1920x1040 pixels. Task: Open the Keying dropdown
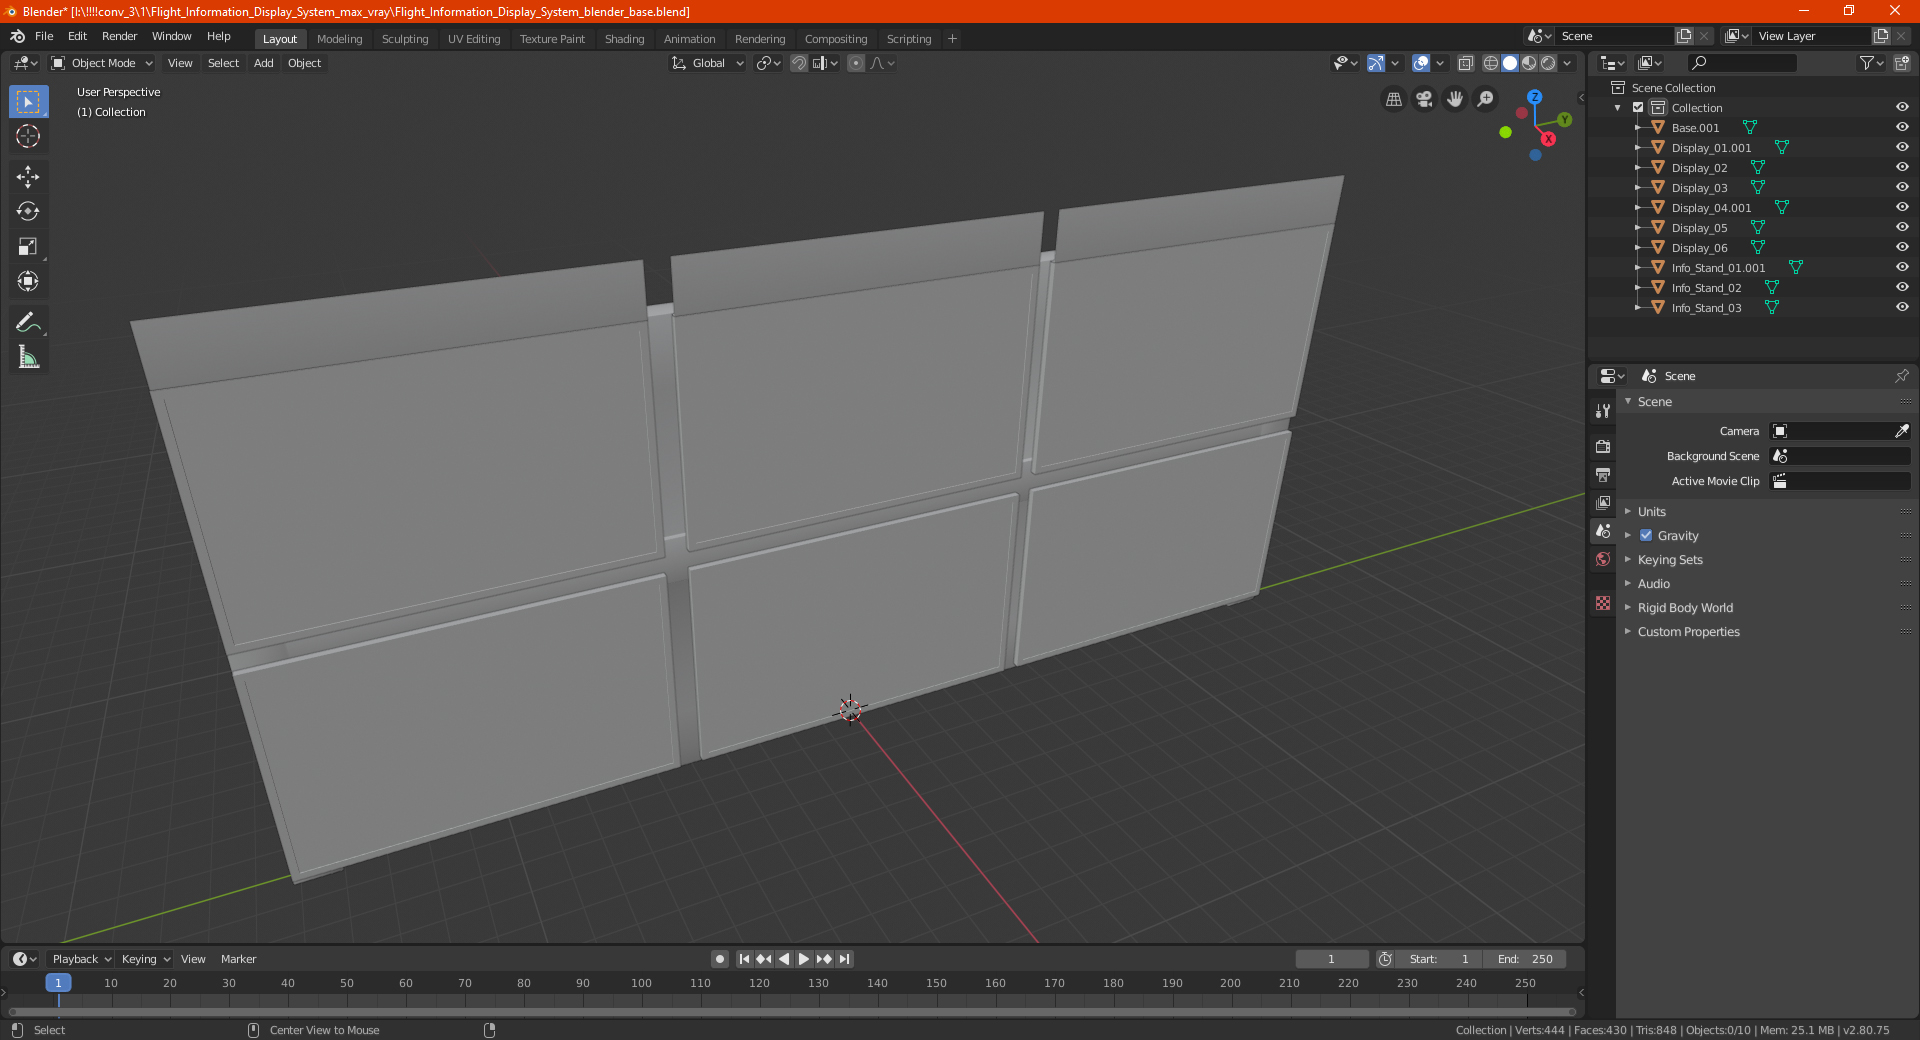pyautogui.click(x=145, y=959)
